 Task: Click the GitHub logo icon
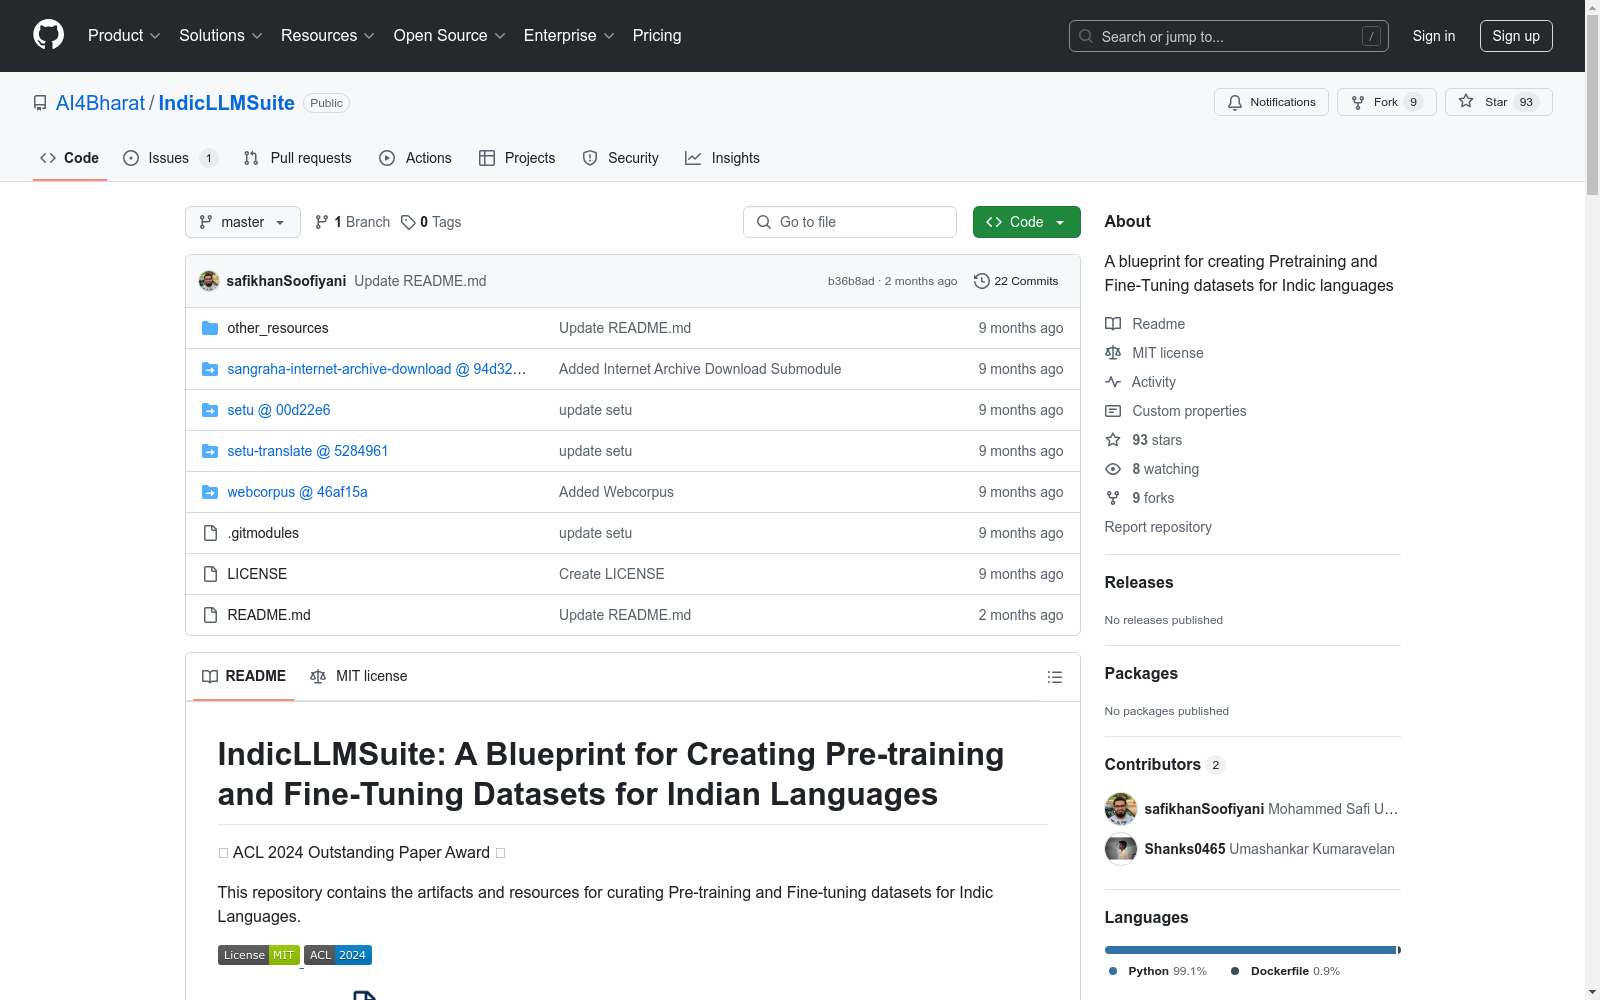click(48, 35)
